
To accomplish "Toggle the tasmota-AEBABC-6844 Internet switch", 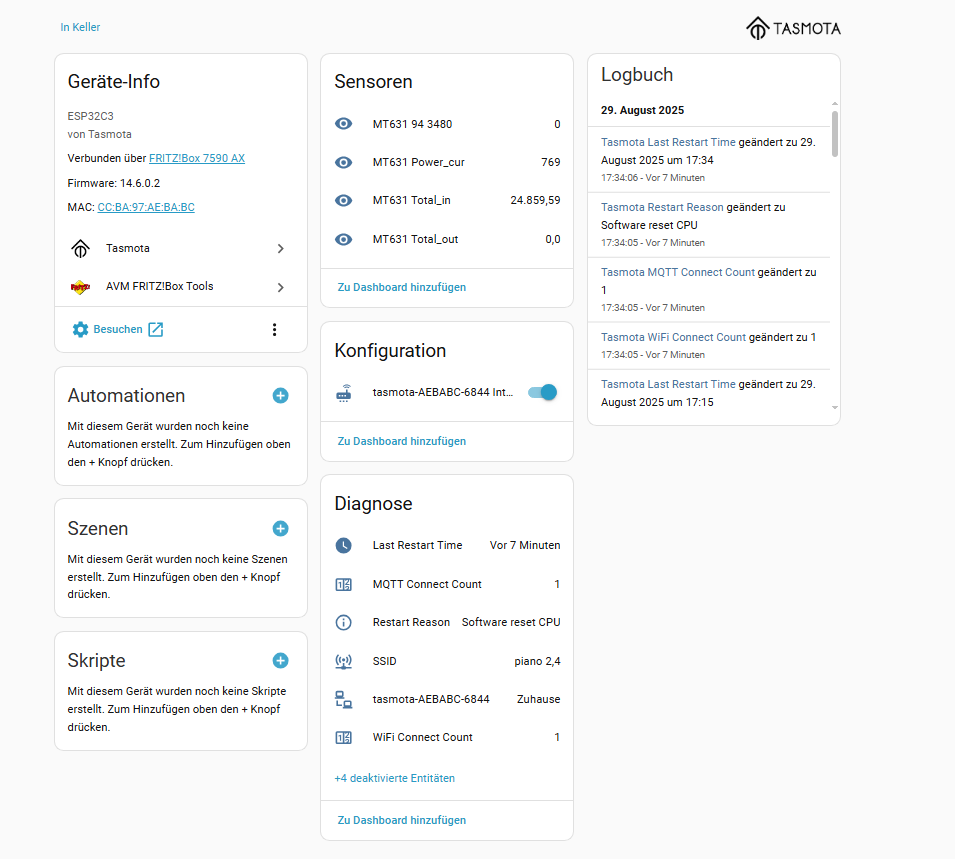I will coord(542,393).
